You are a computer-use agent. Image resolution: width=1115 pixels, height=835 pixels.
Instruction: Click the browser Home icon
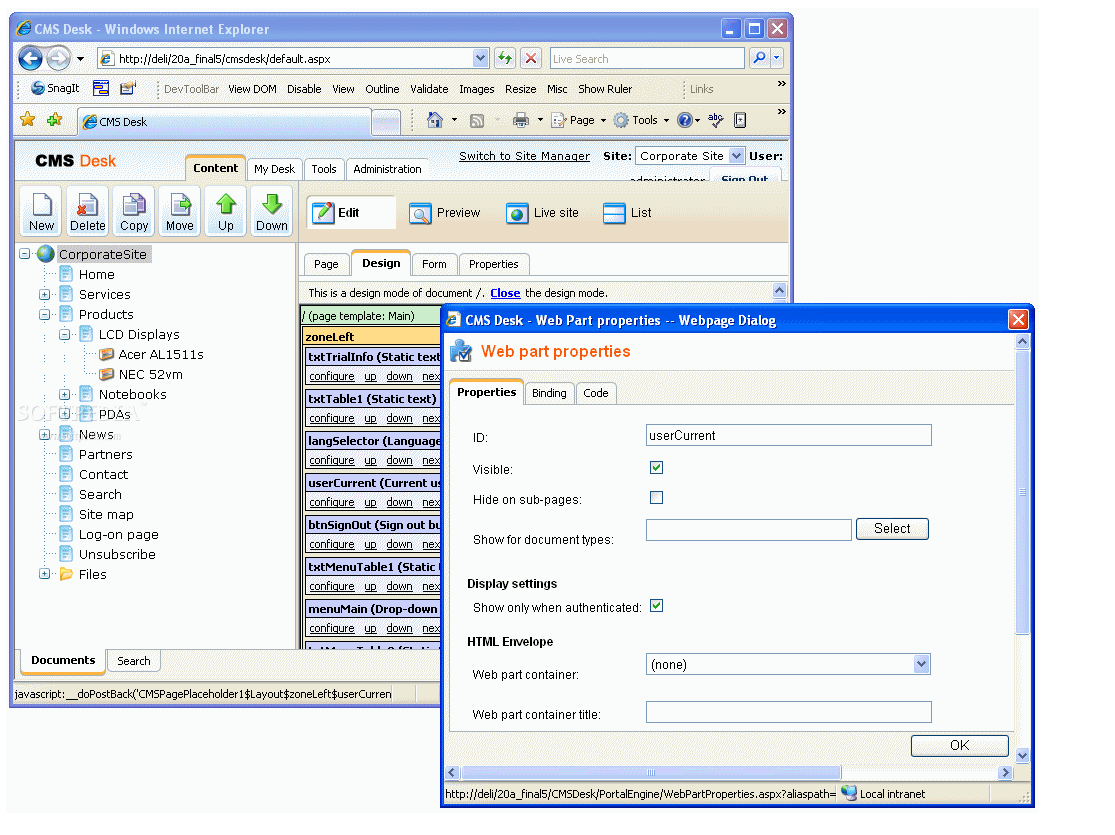[x=434, y=120]
